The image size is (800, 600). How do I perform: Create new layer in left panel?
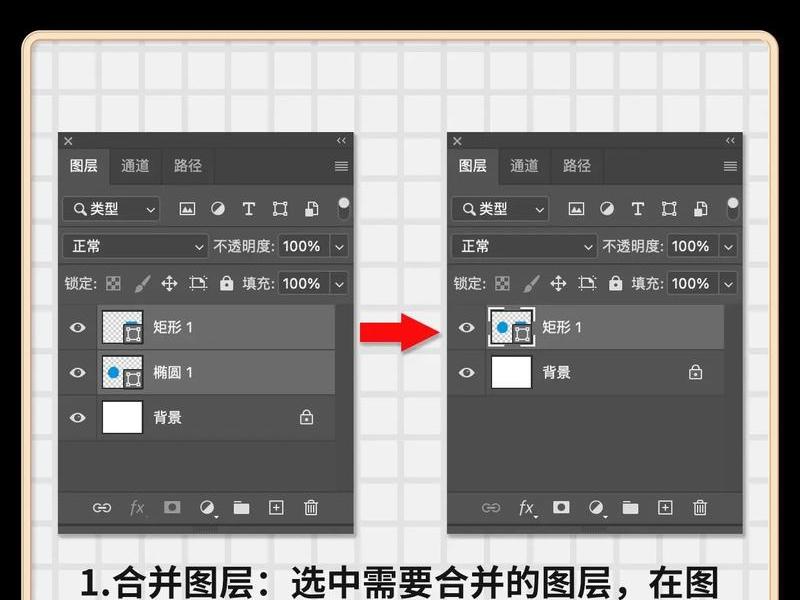pos(276,508)
